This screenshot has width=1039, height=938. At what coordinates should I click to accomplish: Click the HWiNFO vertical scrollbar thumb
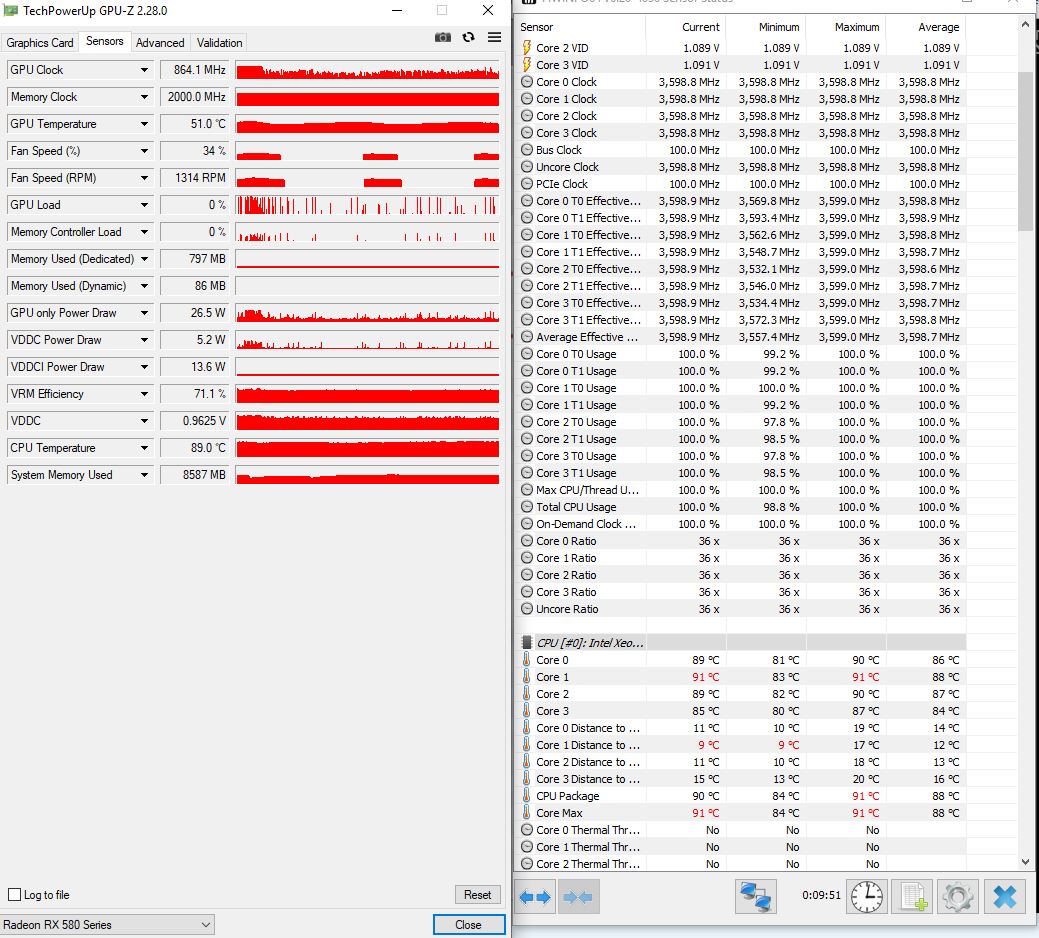click(1025, 150)
